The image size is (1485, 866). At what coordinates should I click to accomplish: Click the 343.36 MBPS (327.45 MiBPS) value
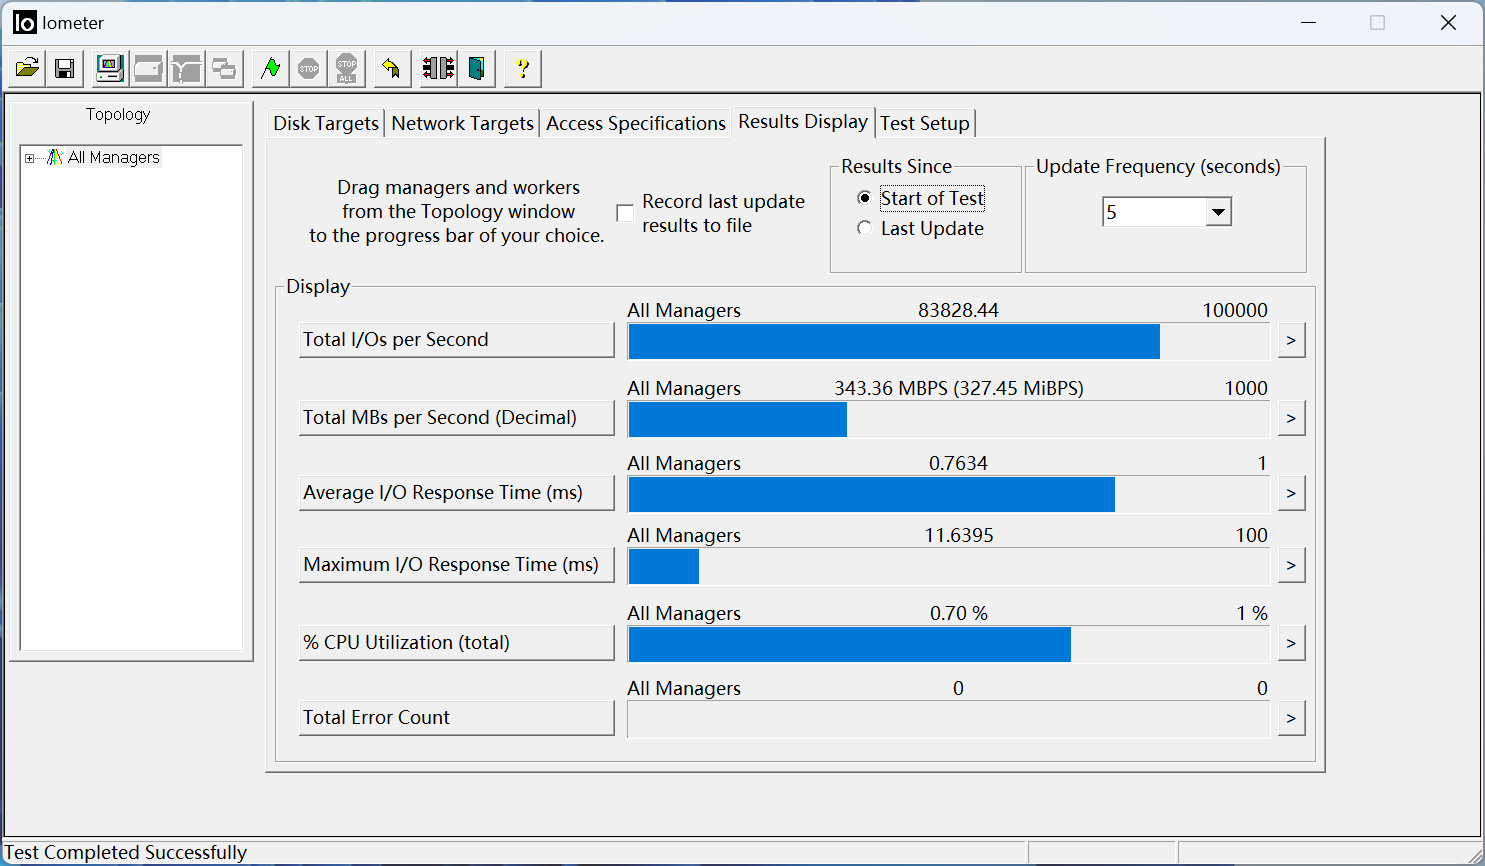tap(959, 388)
